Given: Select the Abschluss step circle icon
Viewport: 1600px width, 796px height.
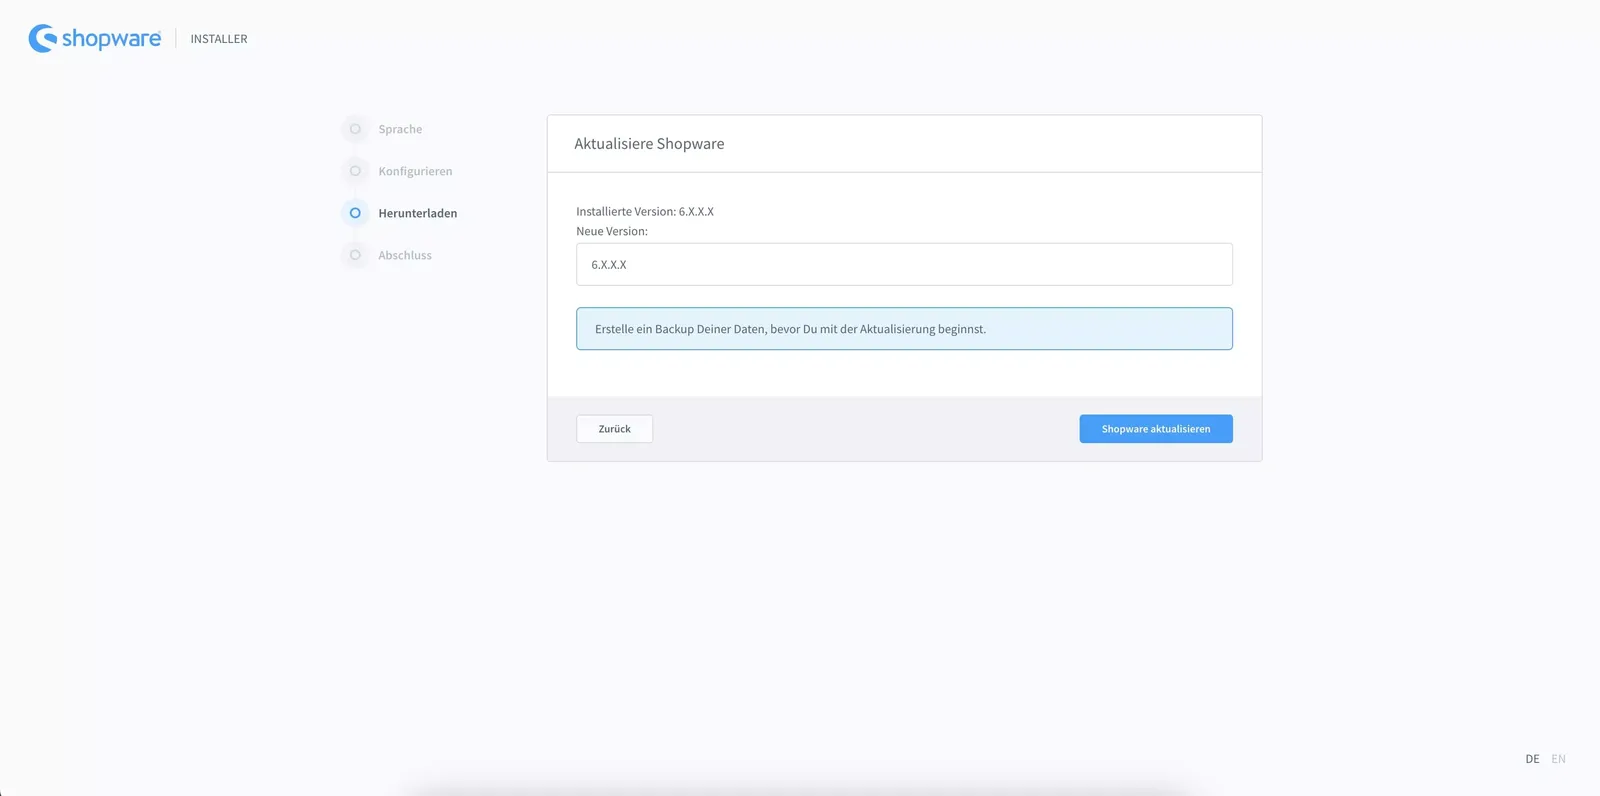Looking at the screenshot, I should 355,255.
